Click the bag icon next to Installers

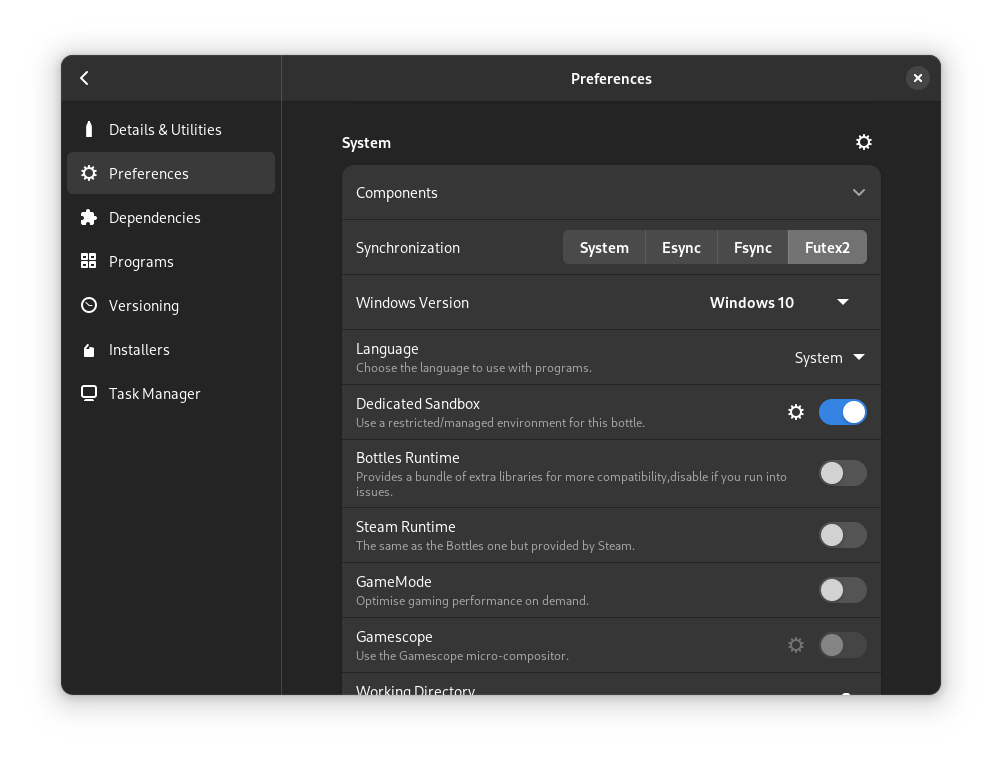point(89,349)
